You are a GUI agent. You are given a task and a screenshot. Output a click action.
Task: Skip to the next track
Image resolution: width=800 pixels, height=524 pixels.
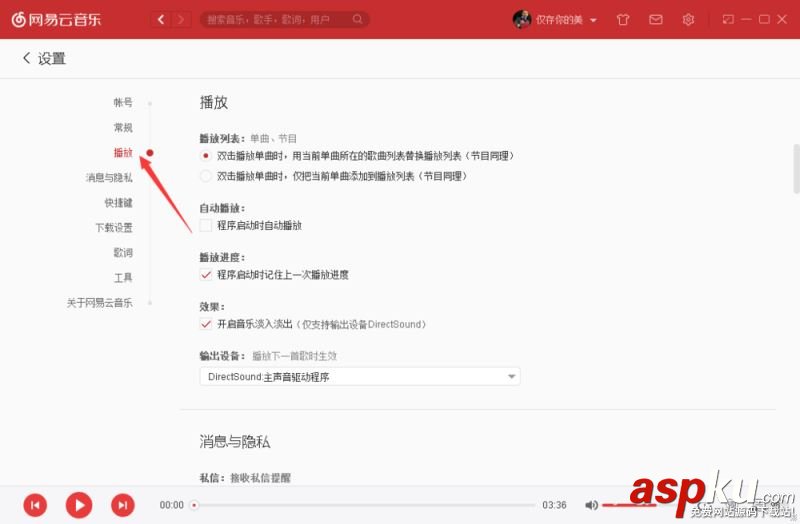[122, 505]
